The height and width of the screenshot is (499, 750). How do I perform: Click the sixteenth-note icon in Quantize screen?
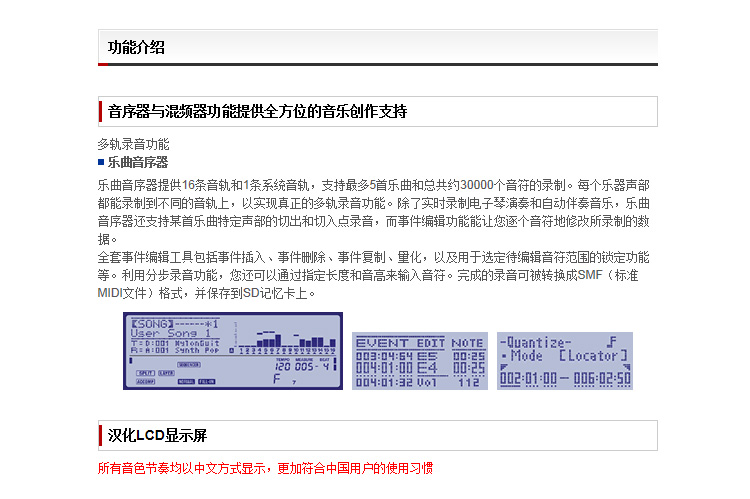point(612,342)
